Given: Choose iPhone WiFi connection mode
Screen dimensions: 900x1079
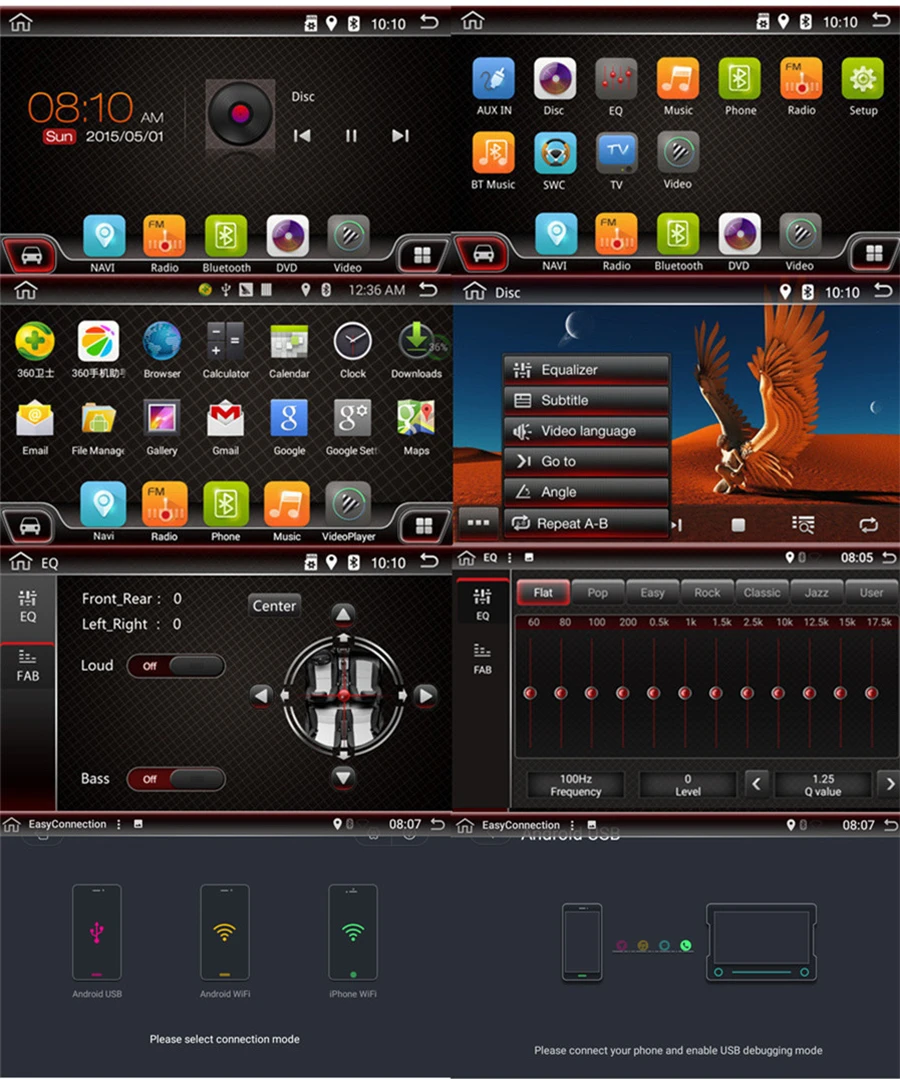Looking at the screenshot, I should [x=353, y=940].
